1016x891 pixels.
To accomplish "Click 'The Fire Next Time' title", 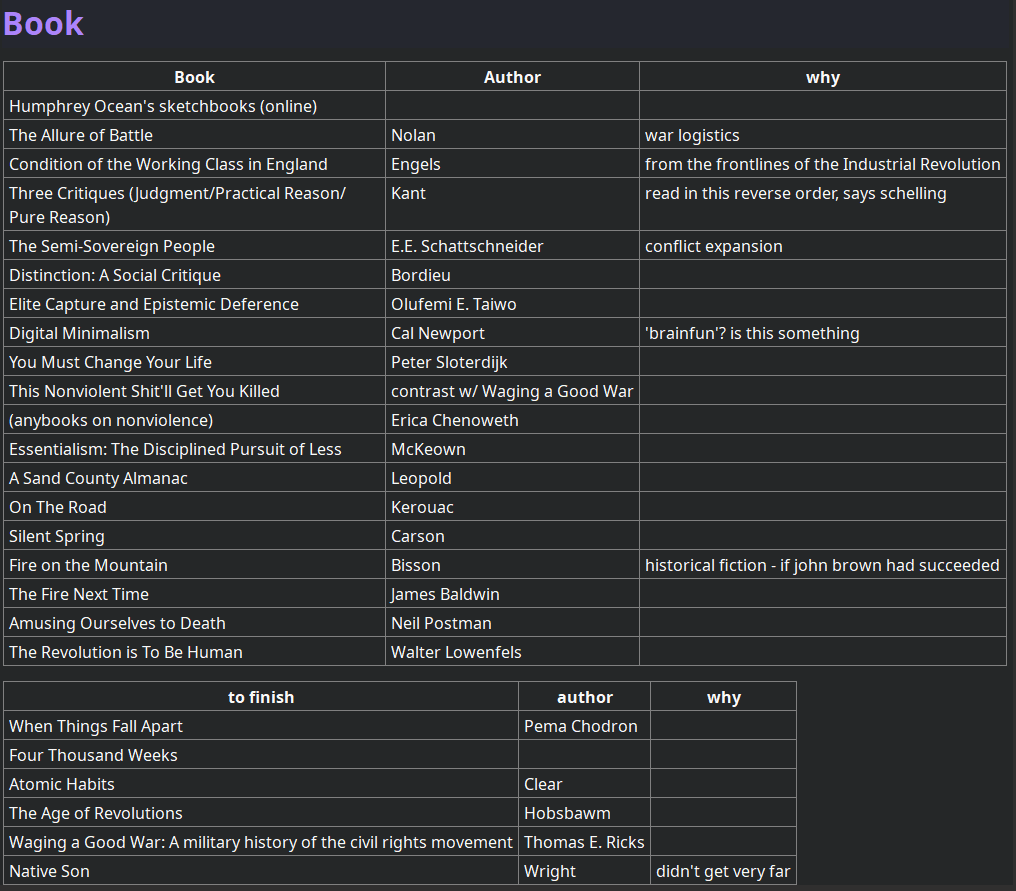I will pos(78,594).
